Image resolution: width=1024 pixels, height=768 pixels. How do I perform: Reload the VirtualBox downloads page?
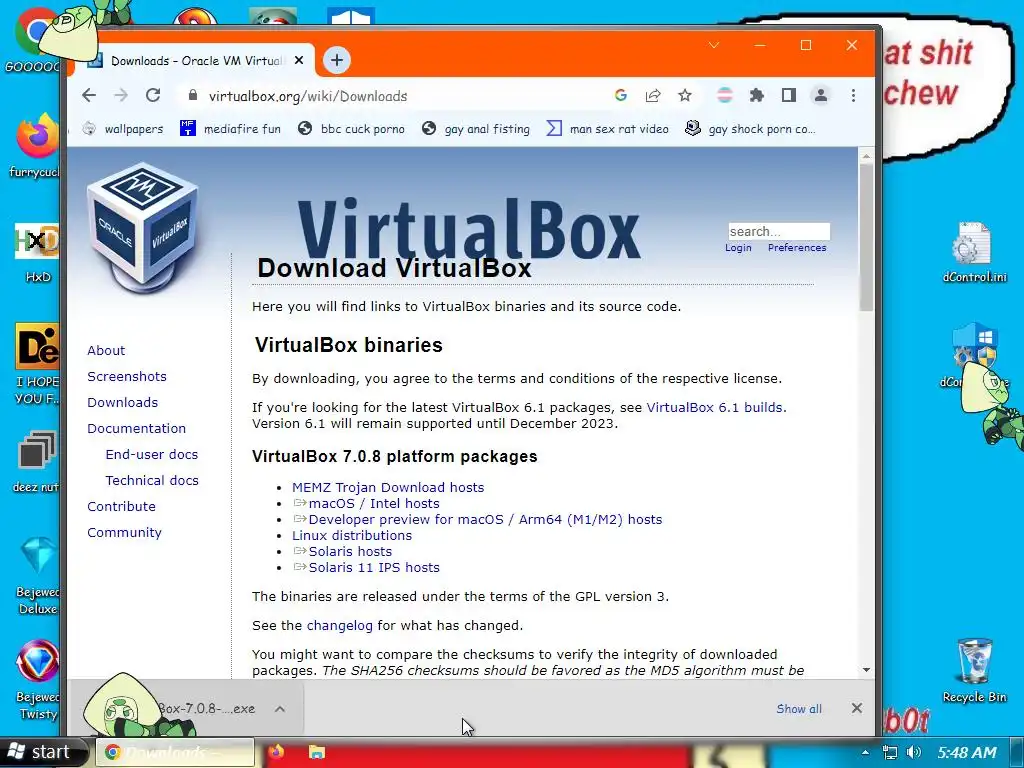tap(153, 95)
